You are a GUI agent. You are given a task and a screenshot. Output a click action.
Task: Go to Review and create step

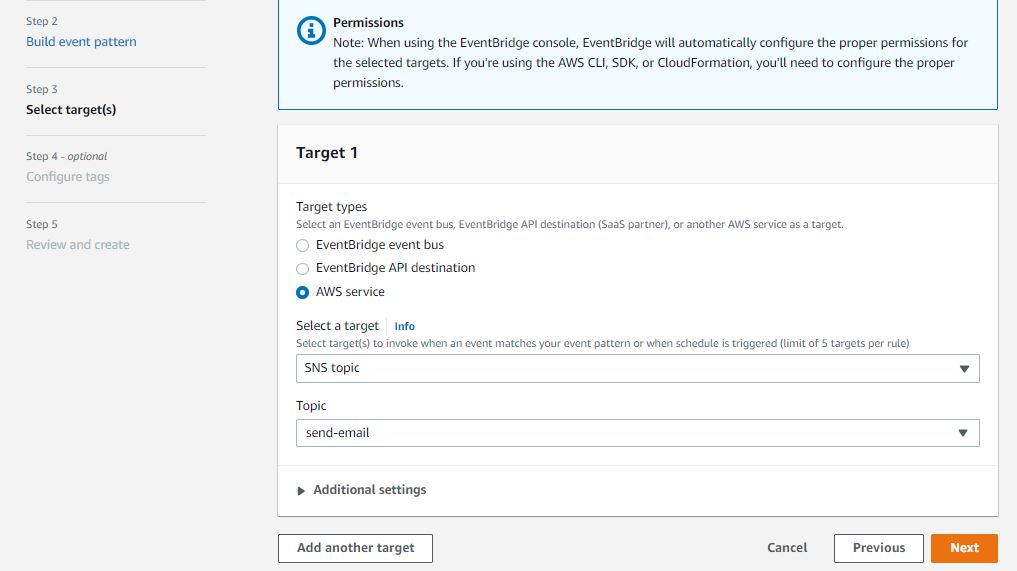point(78,245)
